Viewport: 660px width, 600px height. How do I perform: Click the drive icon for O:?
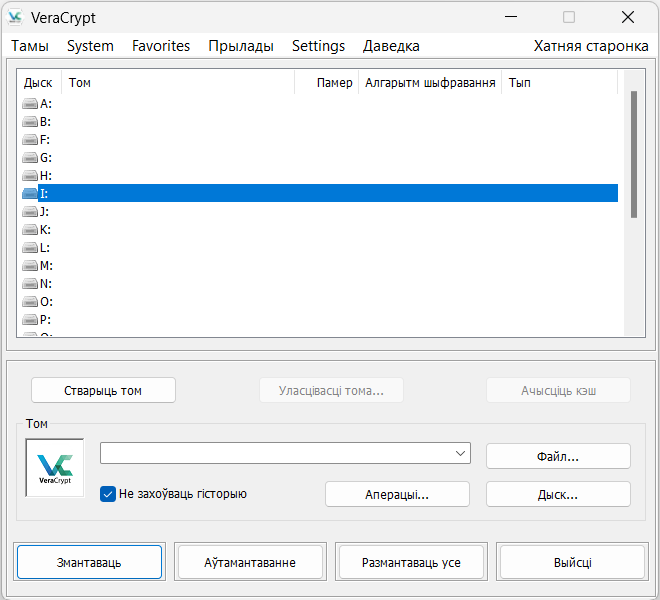point(30,302)
